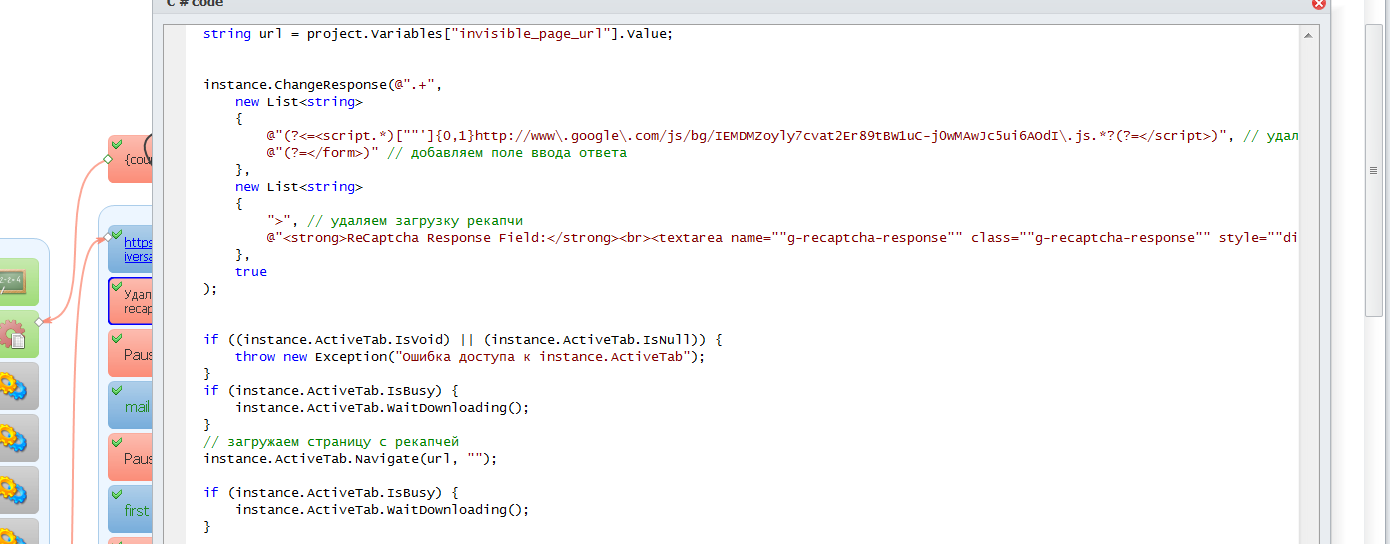Viewport: 1390px width, 544px height.
Task: Select the {cou counter block
Action: [130, 159]
